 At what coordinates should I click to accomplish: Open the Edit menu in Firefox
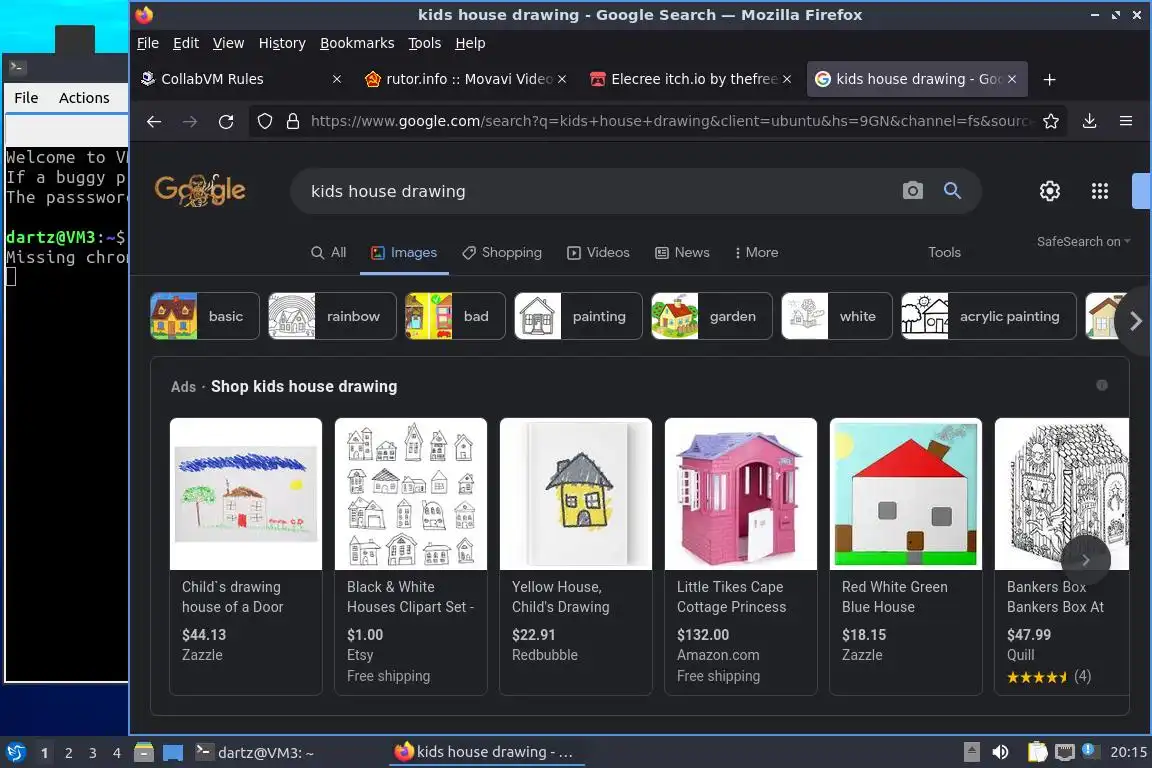click(x=186, y=43)
